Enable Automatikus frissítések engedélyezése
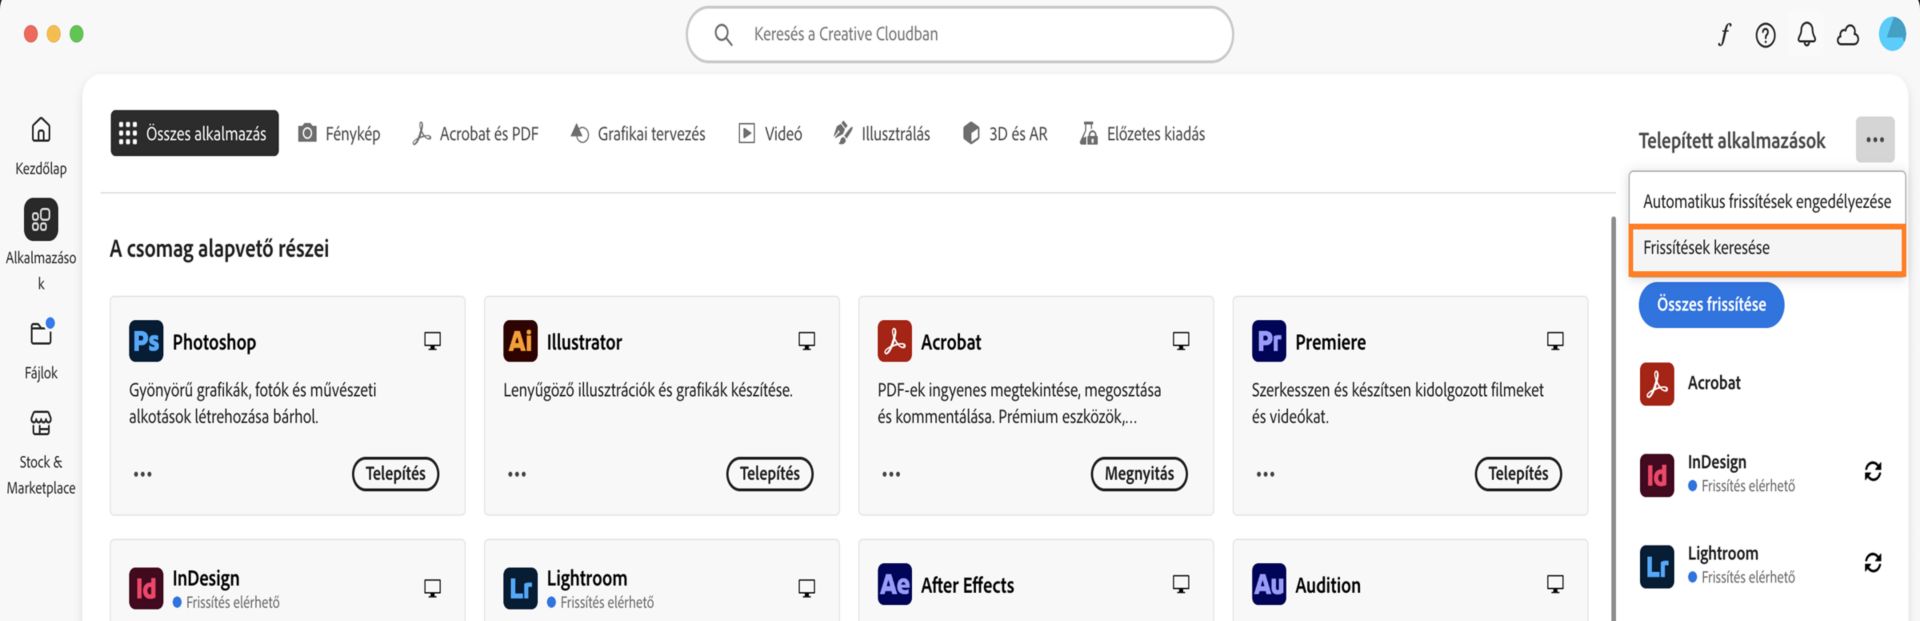This screenshot has width=1920, height=621. (1766, 199)
